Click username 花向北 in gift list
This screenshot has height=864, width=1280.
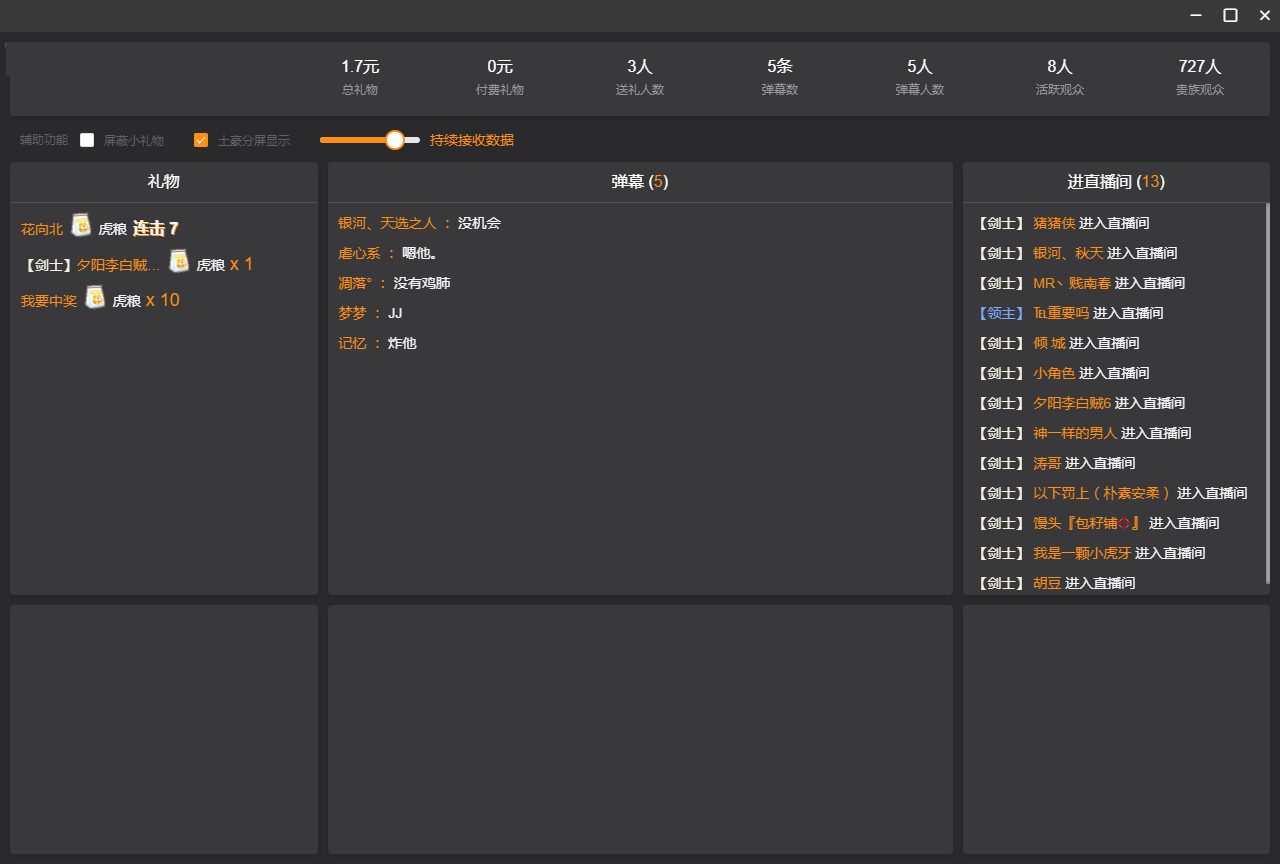click(42, 229)
